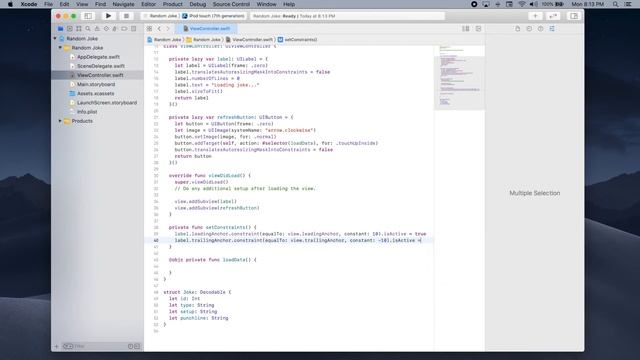Viewport: 640px width, 360px height.
Task: Open AppDelegate.swift in the navigator
Action: pyautogui.click(x=98, y=57)
